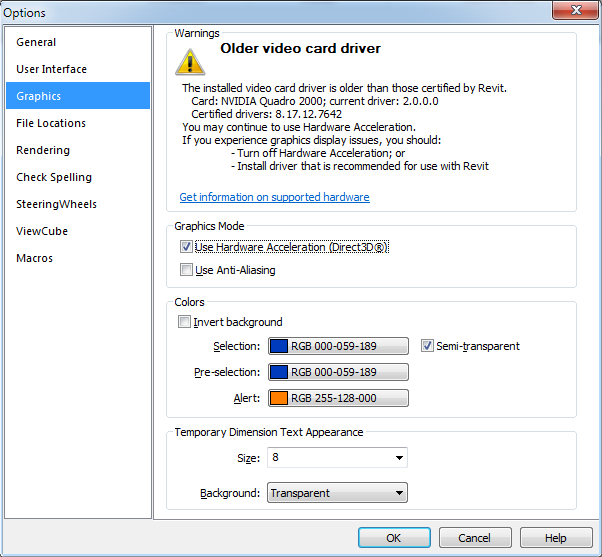Change the Alert color button

(338, 398)
